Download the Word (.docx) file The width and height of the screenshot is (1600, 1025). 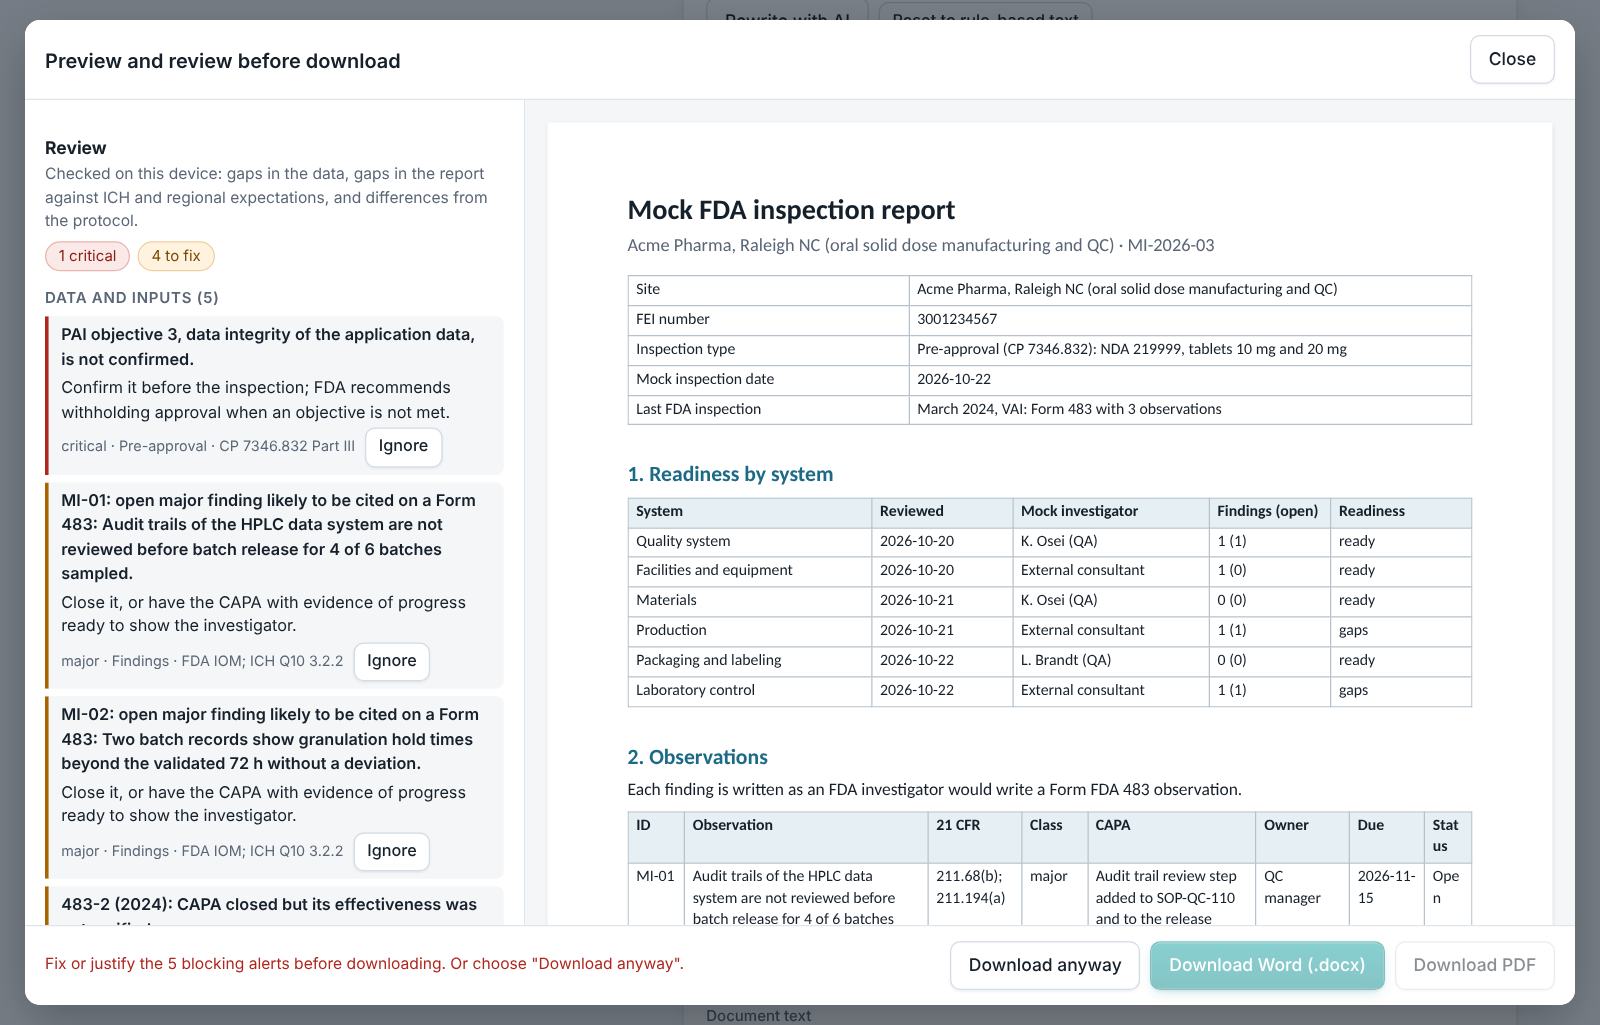click(x=1266, y=965)
